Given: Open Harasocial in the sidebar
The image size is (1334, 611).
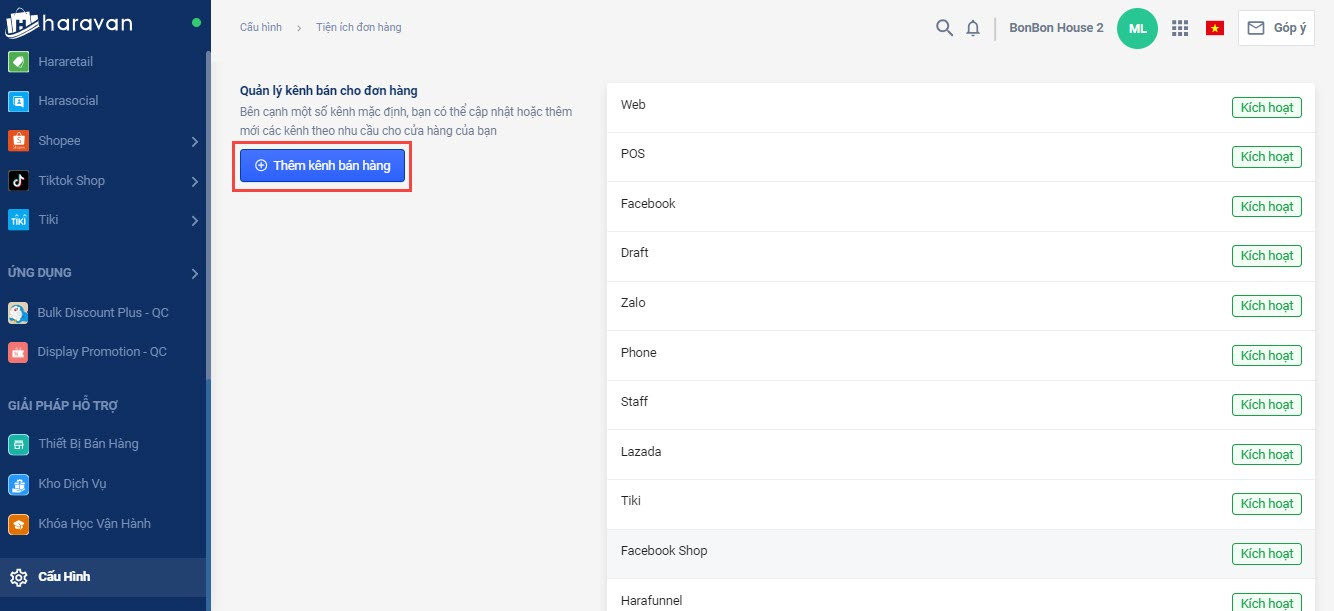Looking at the screenshot, I should [67, 101].
